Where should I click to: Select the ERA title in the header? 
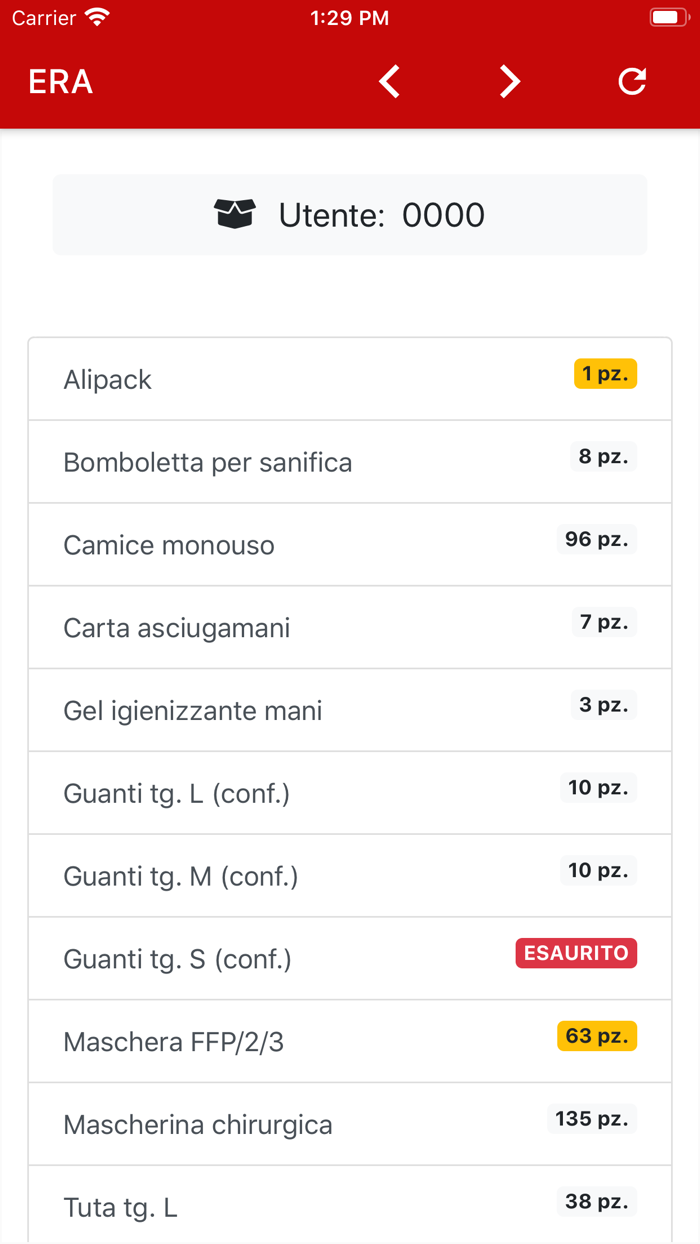[x=60, y=81]
